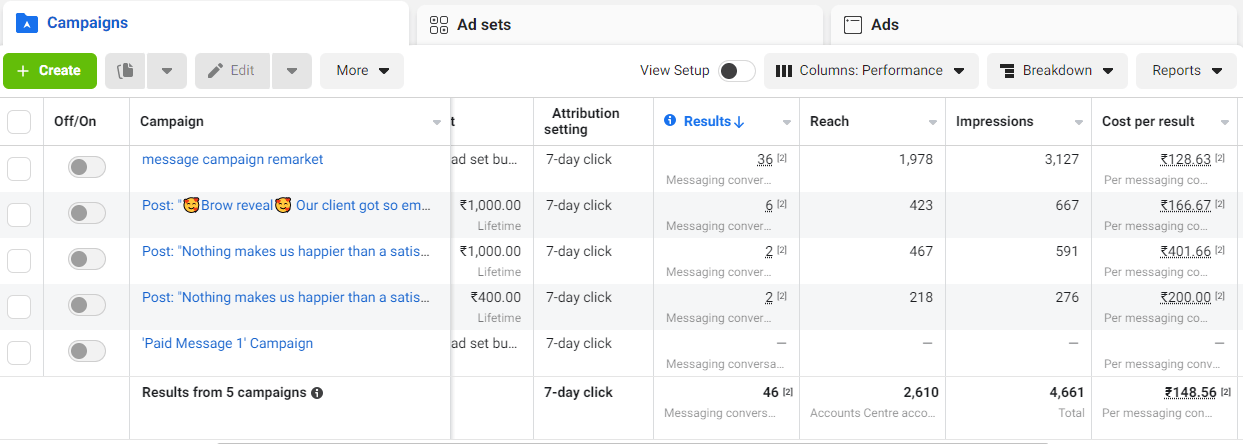Click the impressions value 3,127
This screenshot has height=444, width=1243.
[1061, 159]
